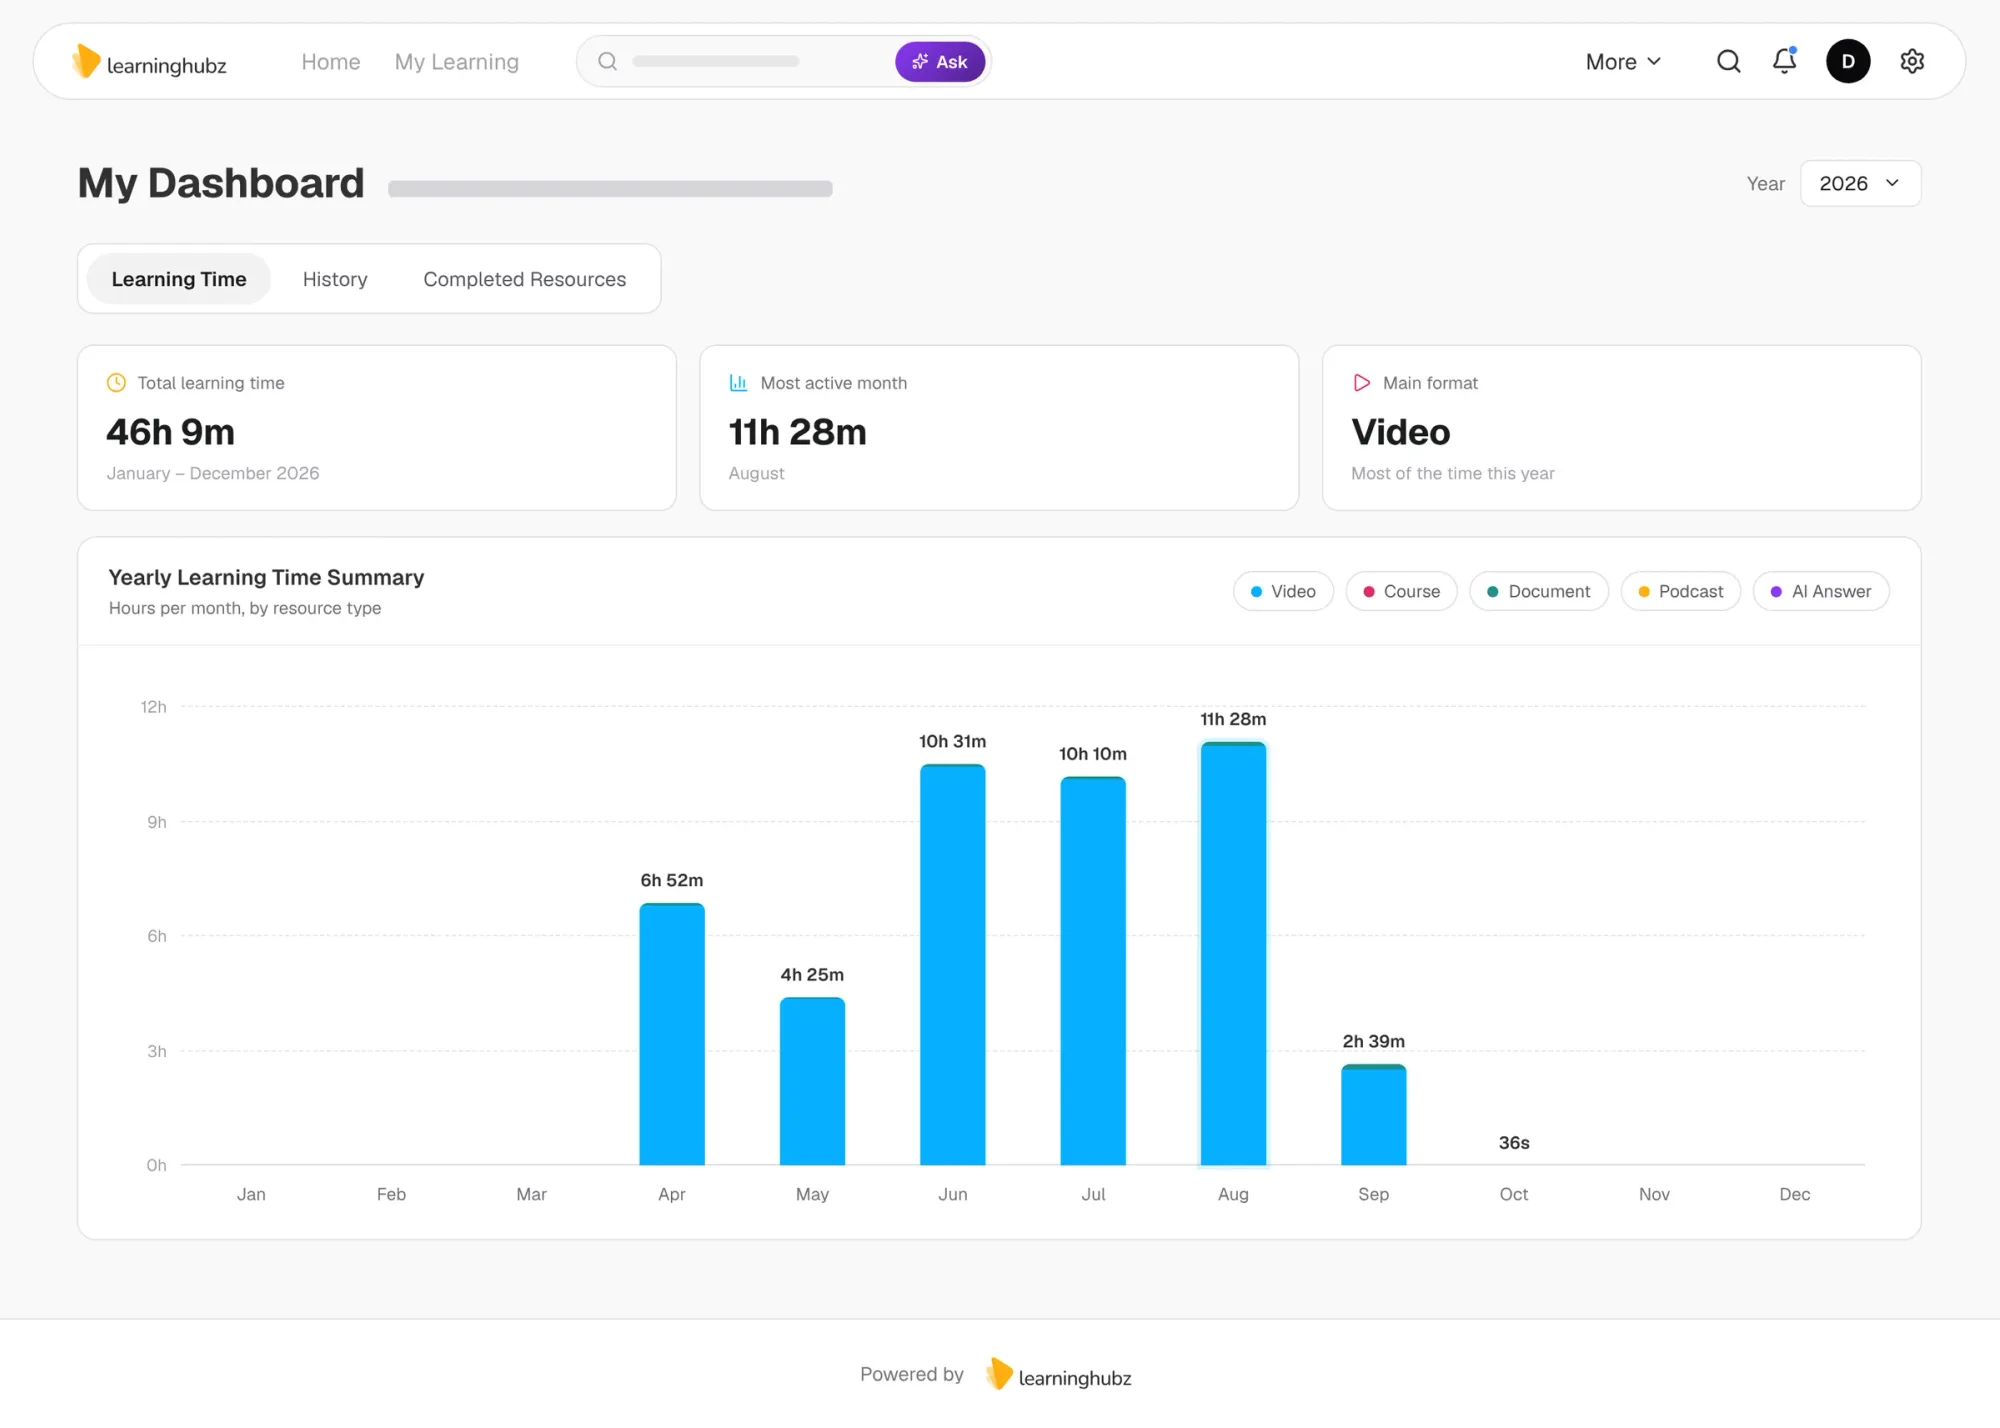Open the Year 2026 dropdown
Screen dimensions: 2000x1428
pyautogui.click(x=1860, y=183)
